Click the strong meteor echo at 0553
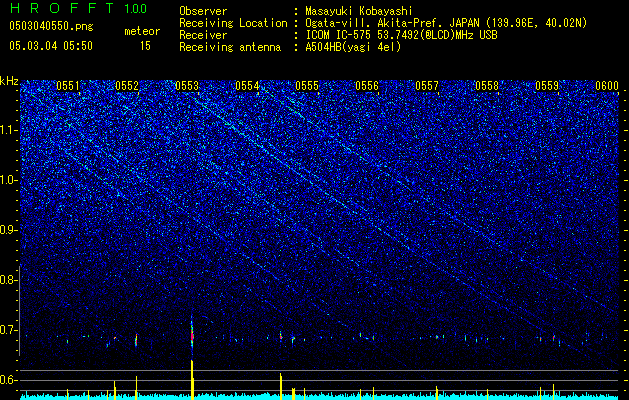 pos(192,335)
